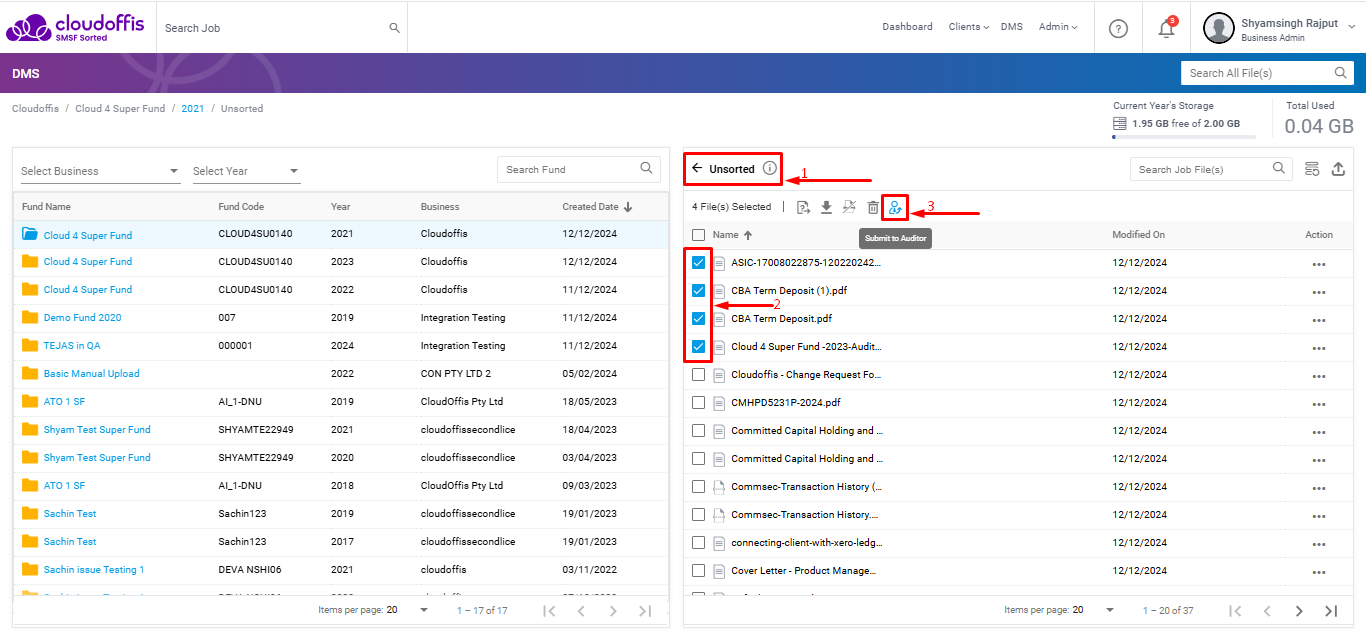The height and width of the screenshot is (633, 1366).
Task: Open the Select Business dropdown
Action: click(100, 171)
